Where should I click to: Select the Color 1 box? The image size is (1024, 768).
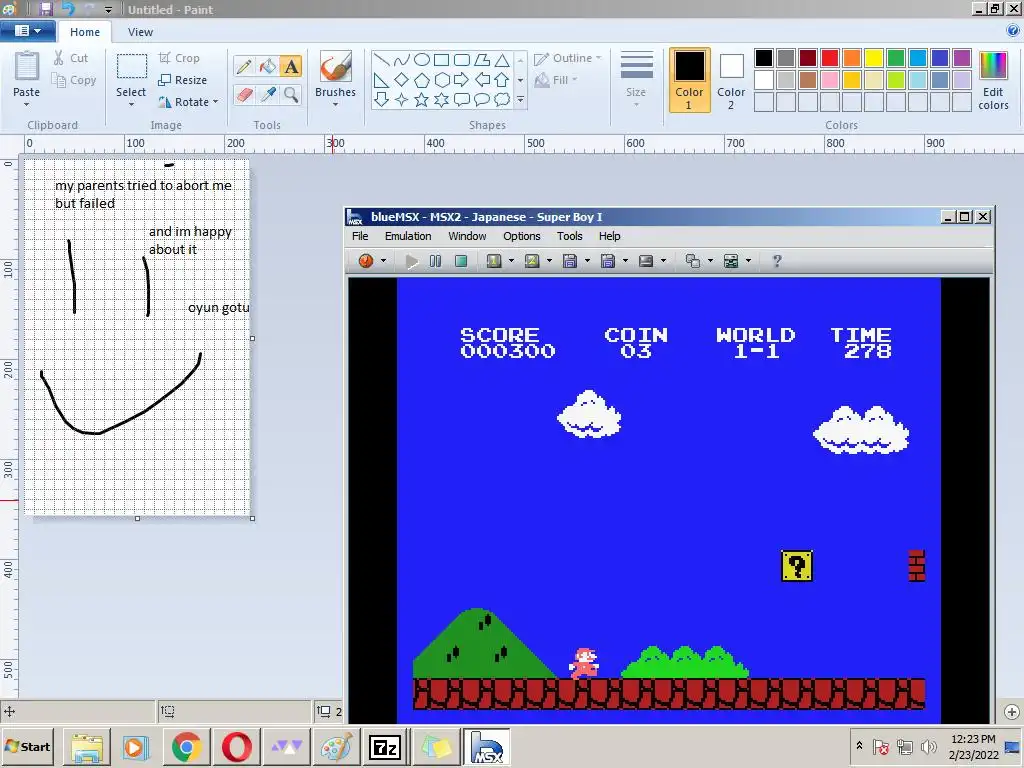pyautogui.click(x=689, y=80)
